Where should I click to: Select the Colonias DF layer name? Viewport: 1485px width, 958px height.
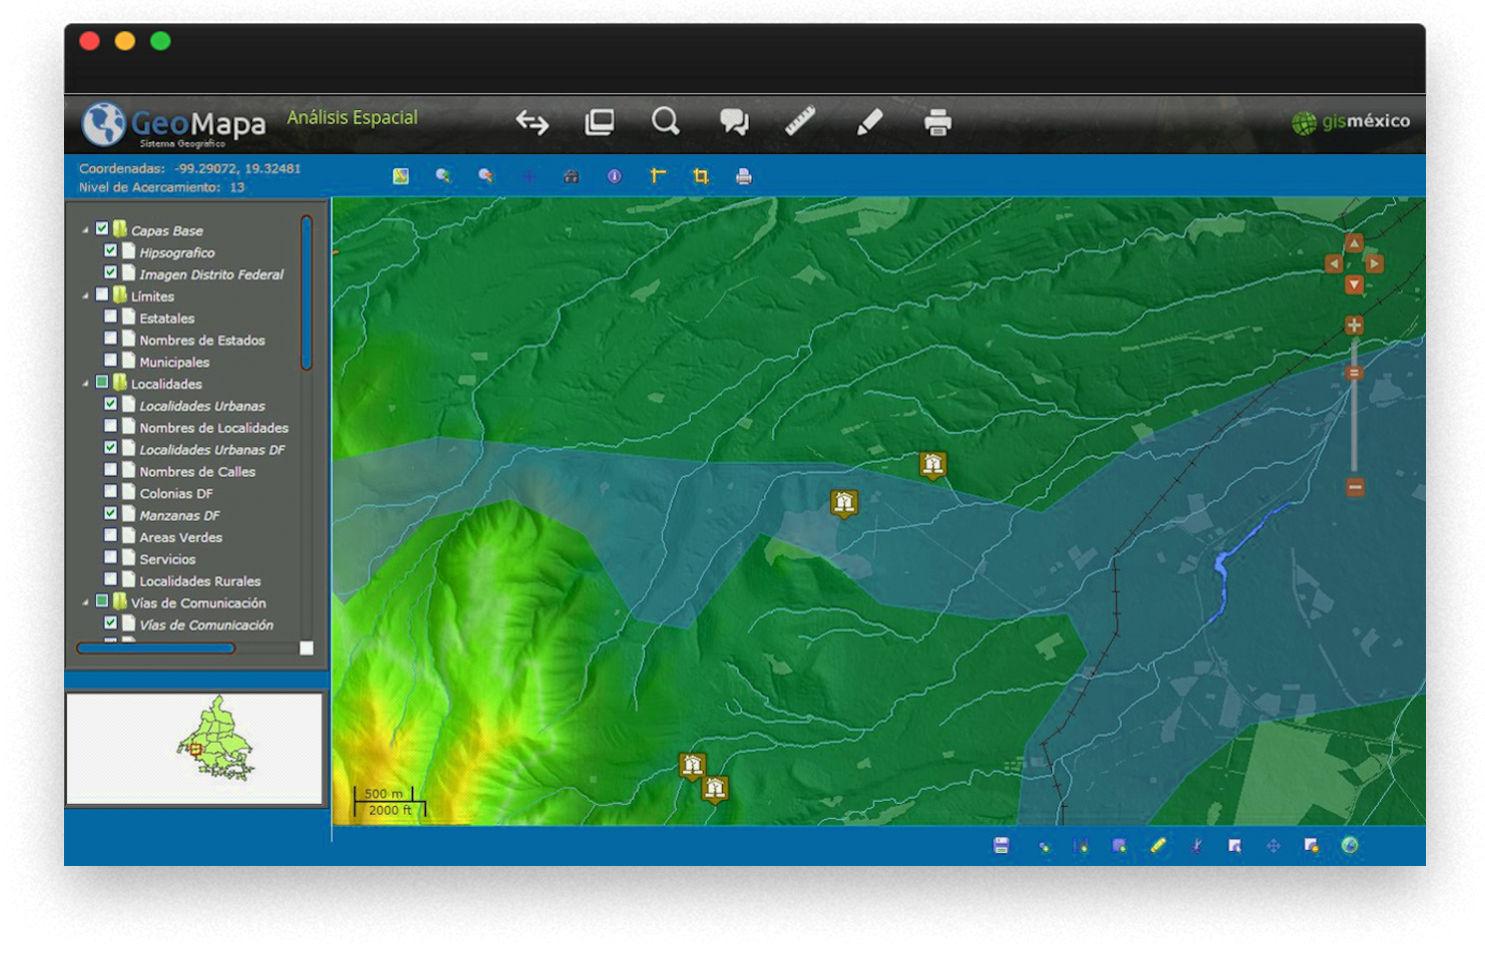(x=176, y=493)
